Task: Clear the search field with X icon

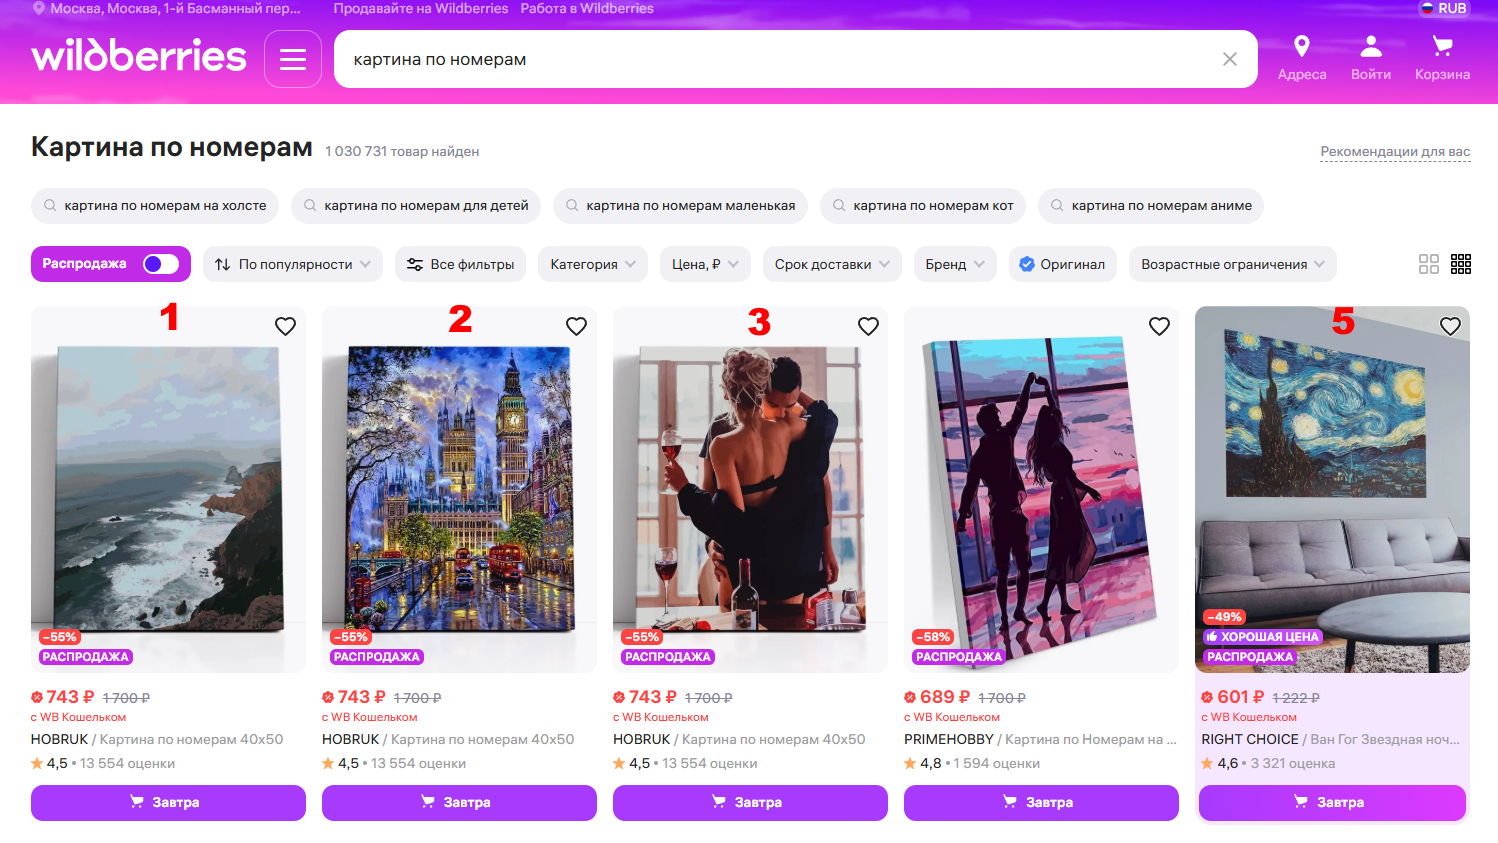Action: (x=1230, y=59)
